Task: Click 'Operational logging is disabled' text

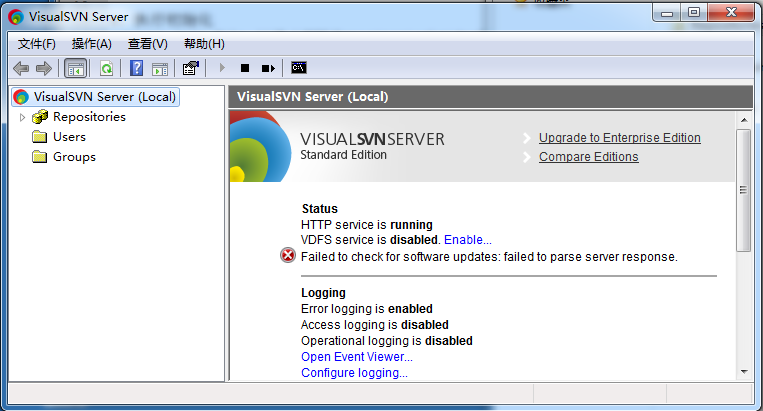Action: click(387, 341)
